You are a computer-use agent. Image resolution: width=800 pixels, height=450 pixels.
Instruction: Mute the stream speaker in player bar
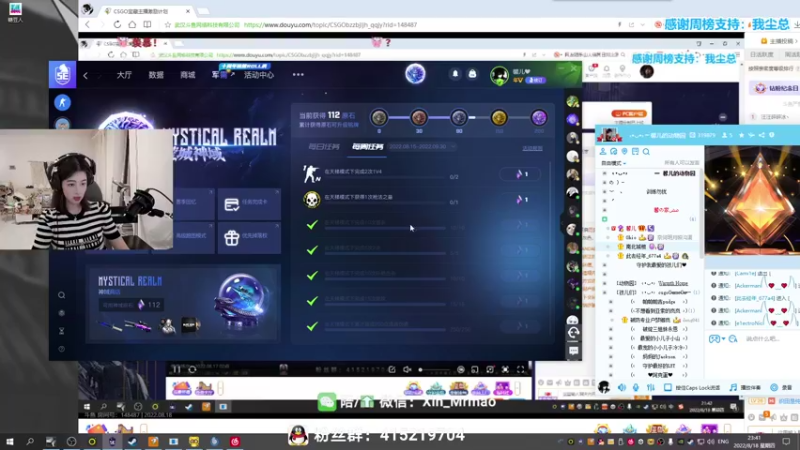(407, 369)
